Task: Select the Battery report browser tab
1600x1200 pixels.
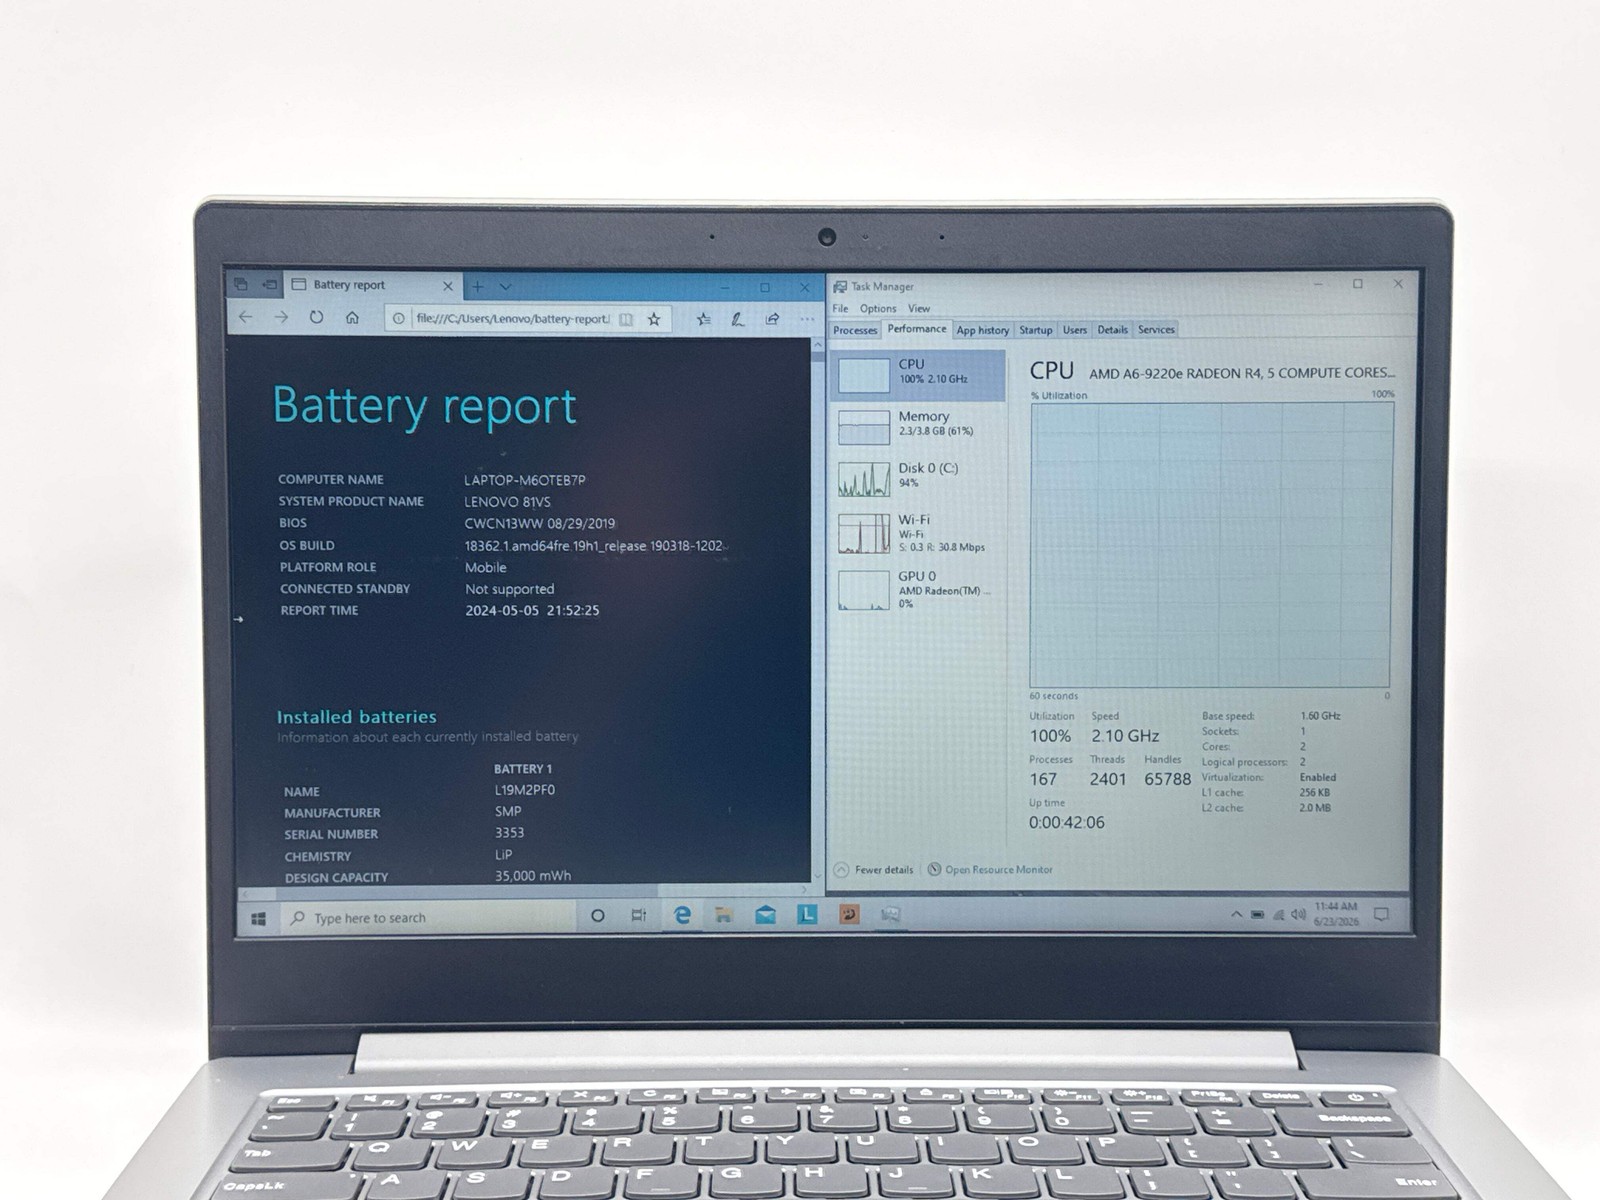Action: tap(372, 285)
